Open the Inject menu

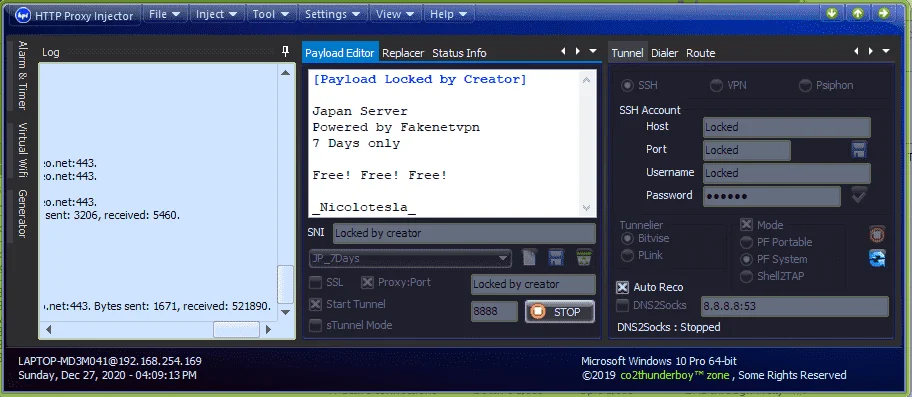[216, 15]
